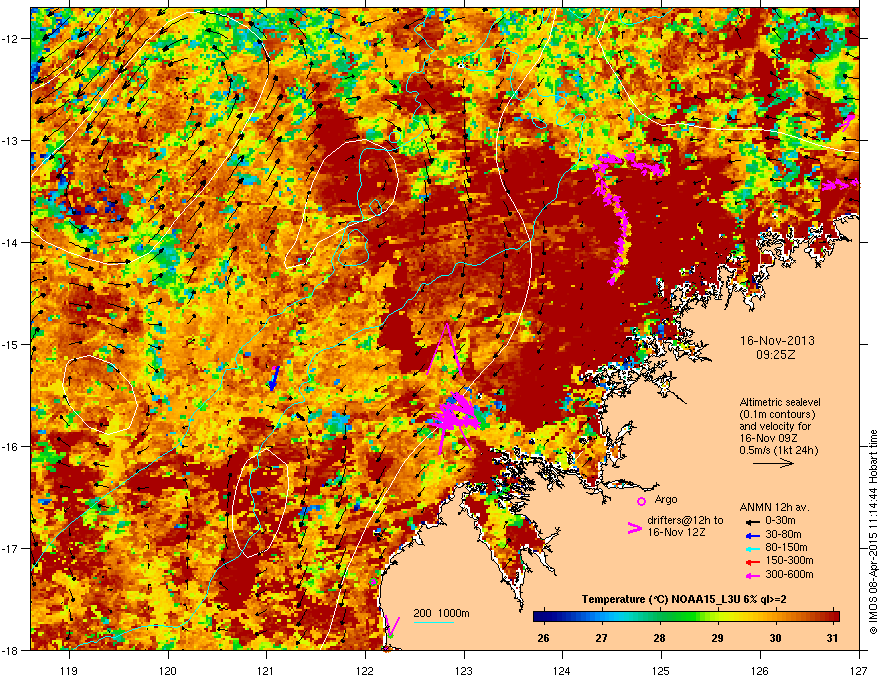Click the 'Argo' legend label
The width and height of the screenshot is (880, 680).
666,499
